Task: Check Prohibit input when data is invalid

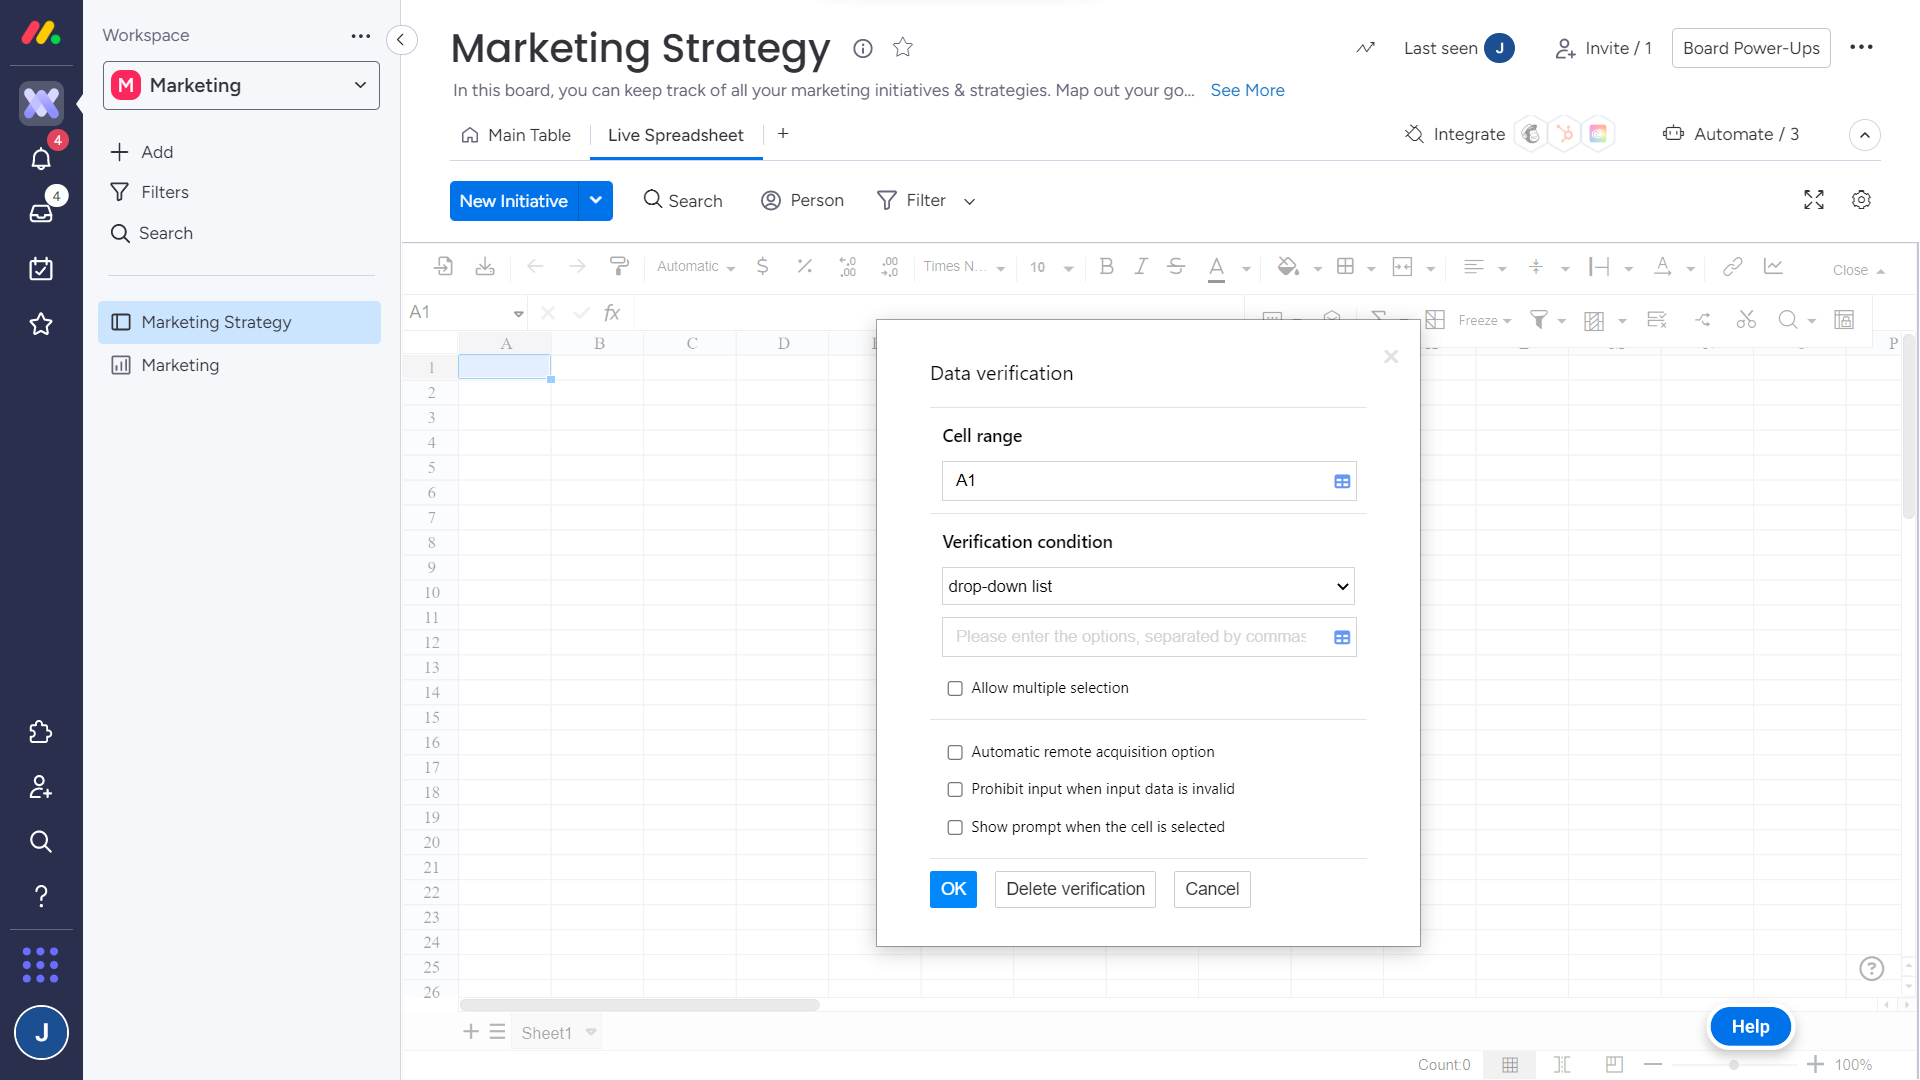Action: click(x=955, y=789)
